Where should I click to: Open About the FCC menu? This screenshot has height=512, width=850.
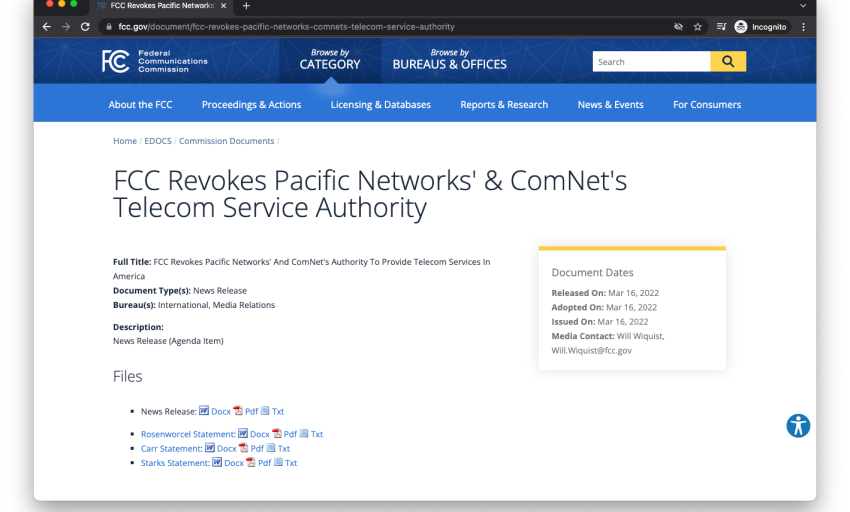coord(140,105)
